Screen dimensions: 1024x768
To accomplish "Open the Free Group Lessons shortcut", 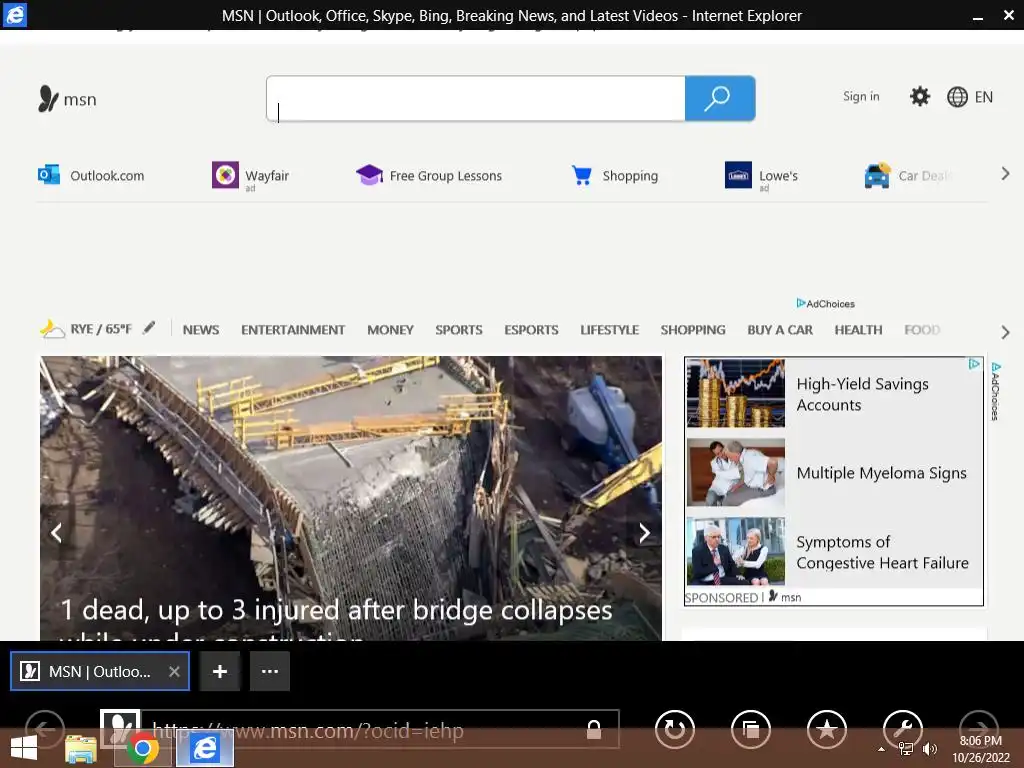I will tap(429, 175).
